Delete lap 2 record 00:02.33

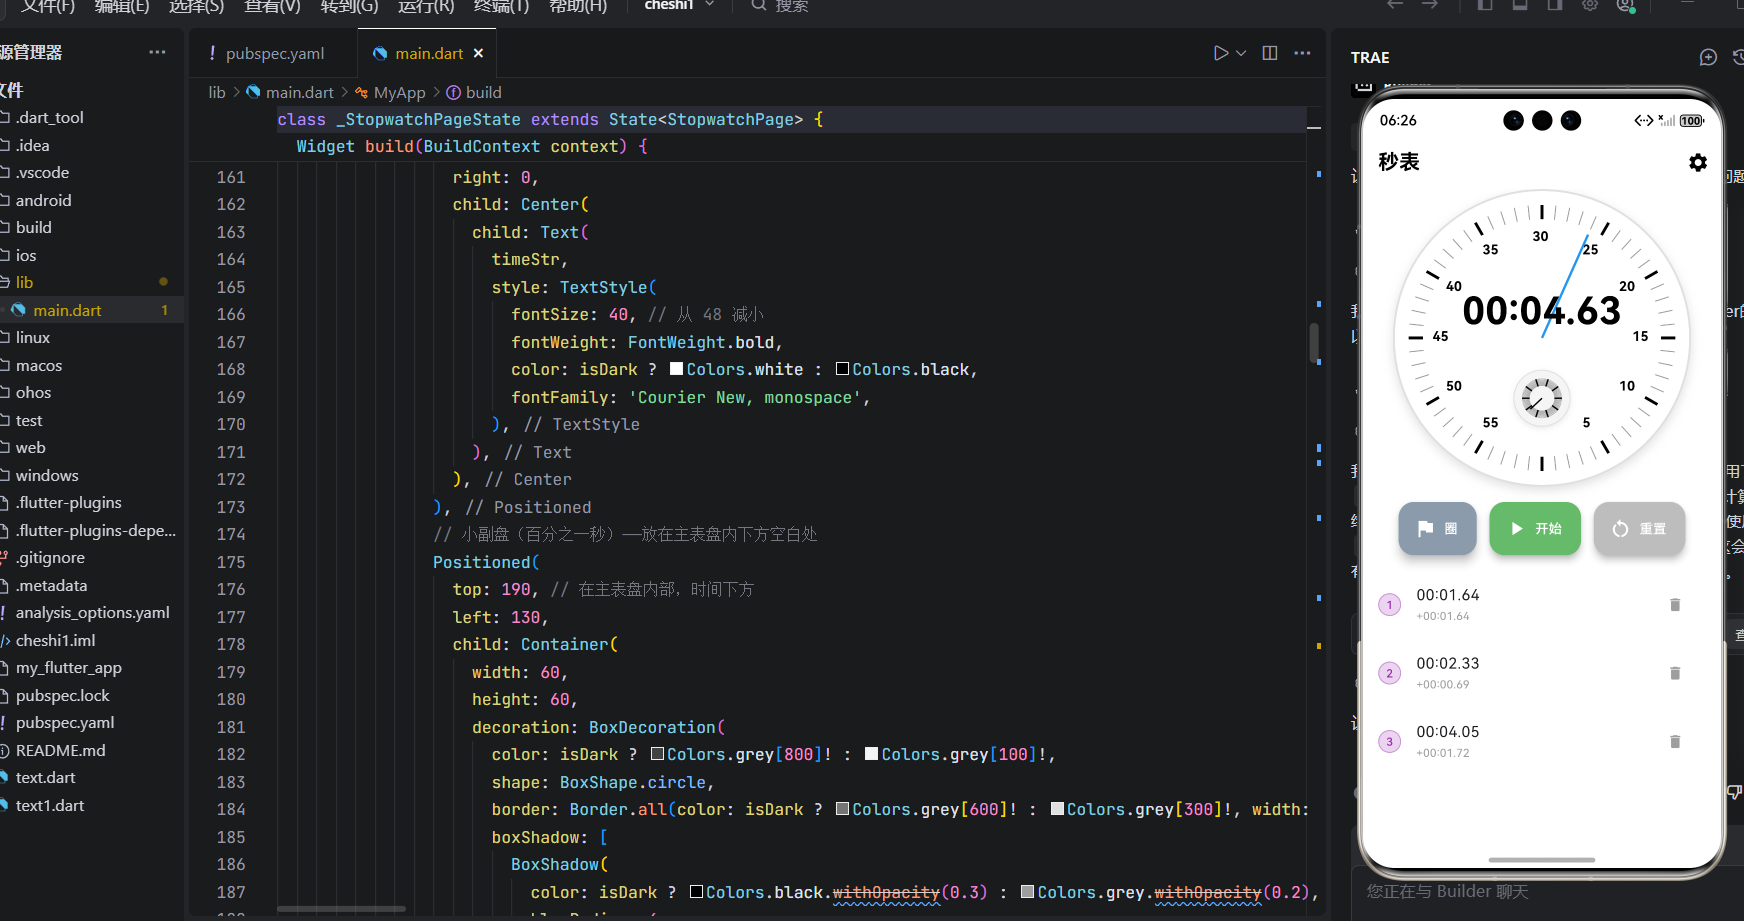point(1675,673)
